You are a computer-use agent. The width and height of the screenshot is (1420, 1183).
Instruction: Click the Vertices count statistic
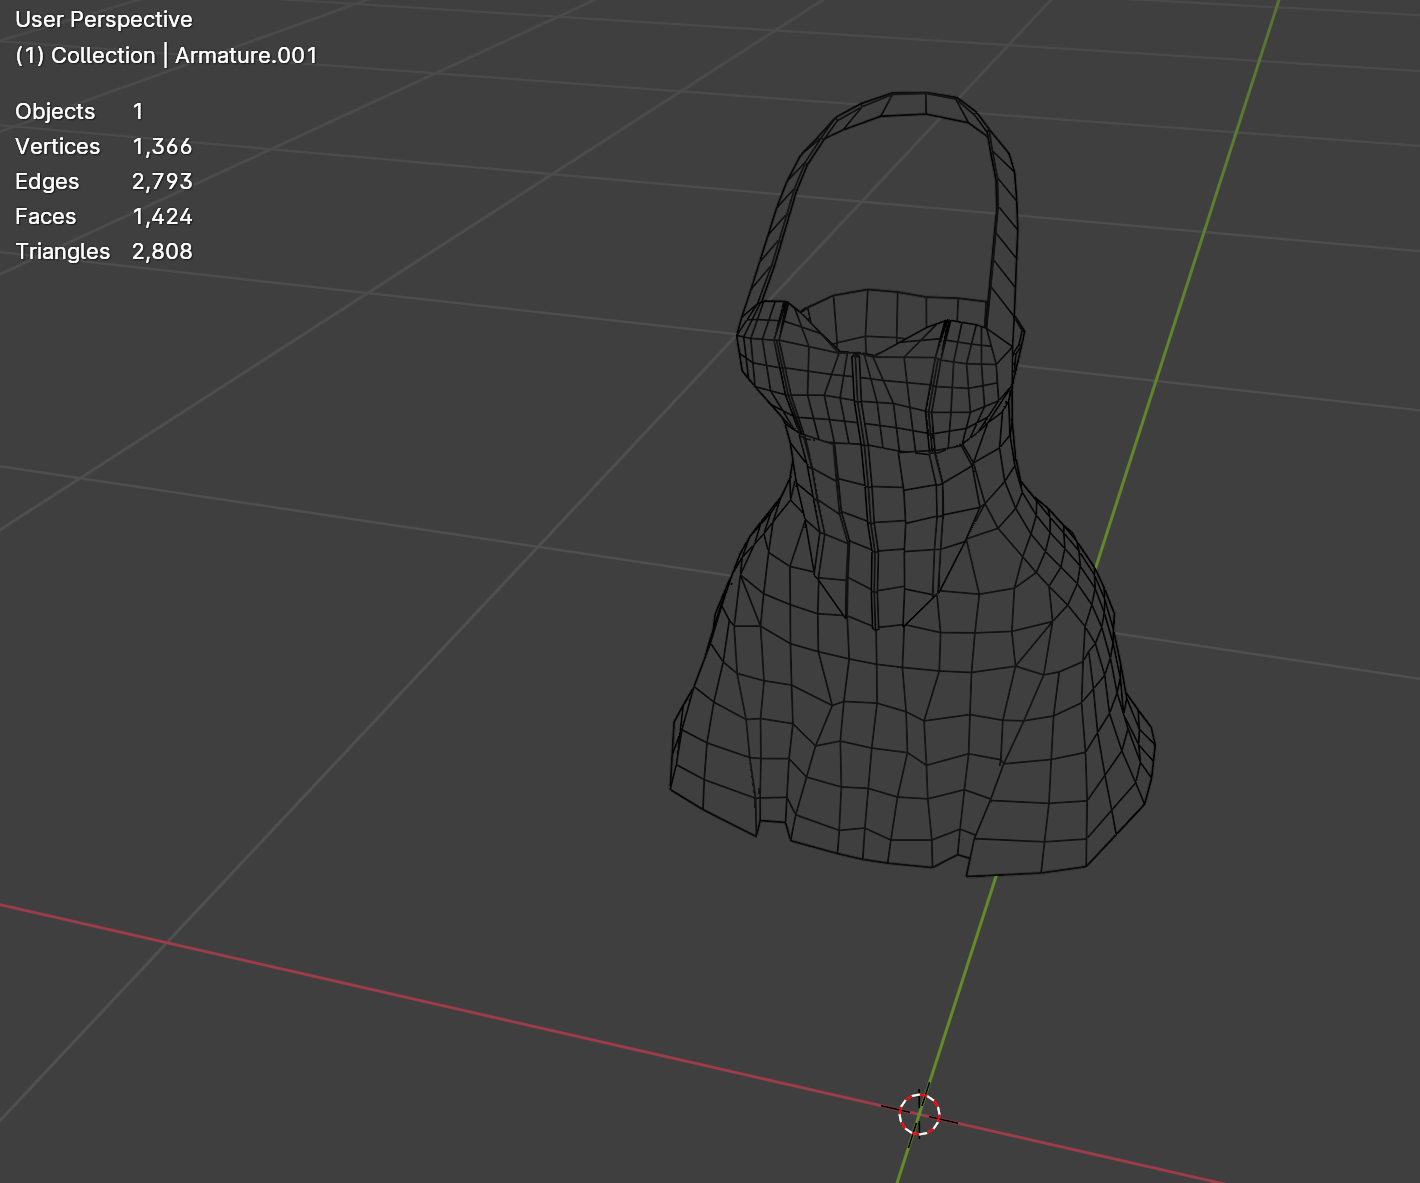coord(162,146)
